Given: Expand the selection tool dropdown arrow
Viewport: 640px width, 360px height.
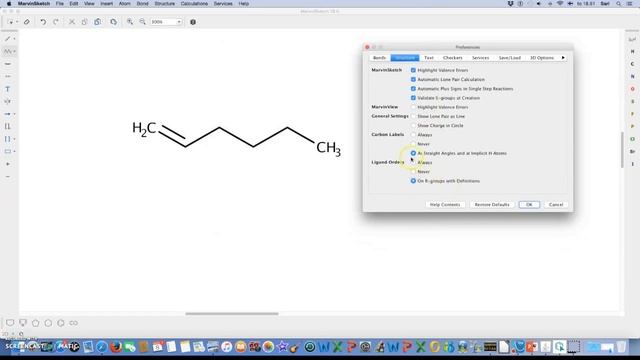Looking at the screenshot, I should click(x=17, y=22).
